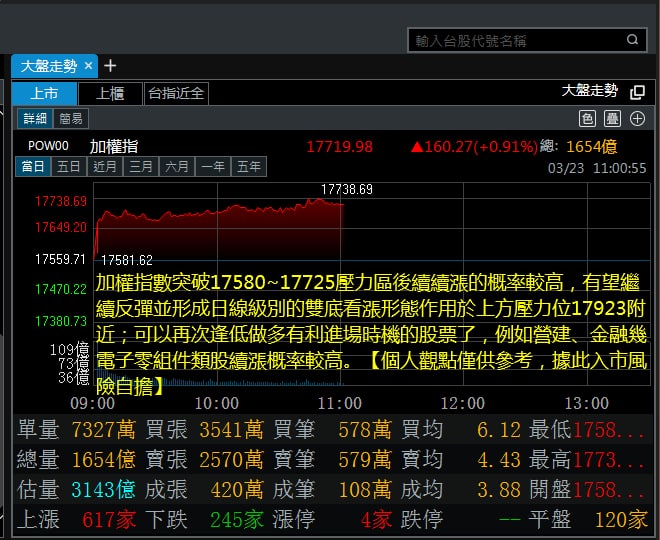
Task: Open the 上市 market tab
Action: (44, 94)
